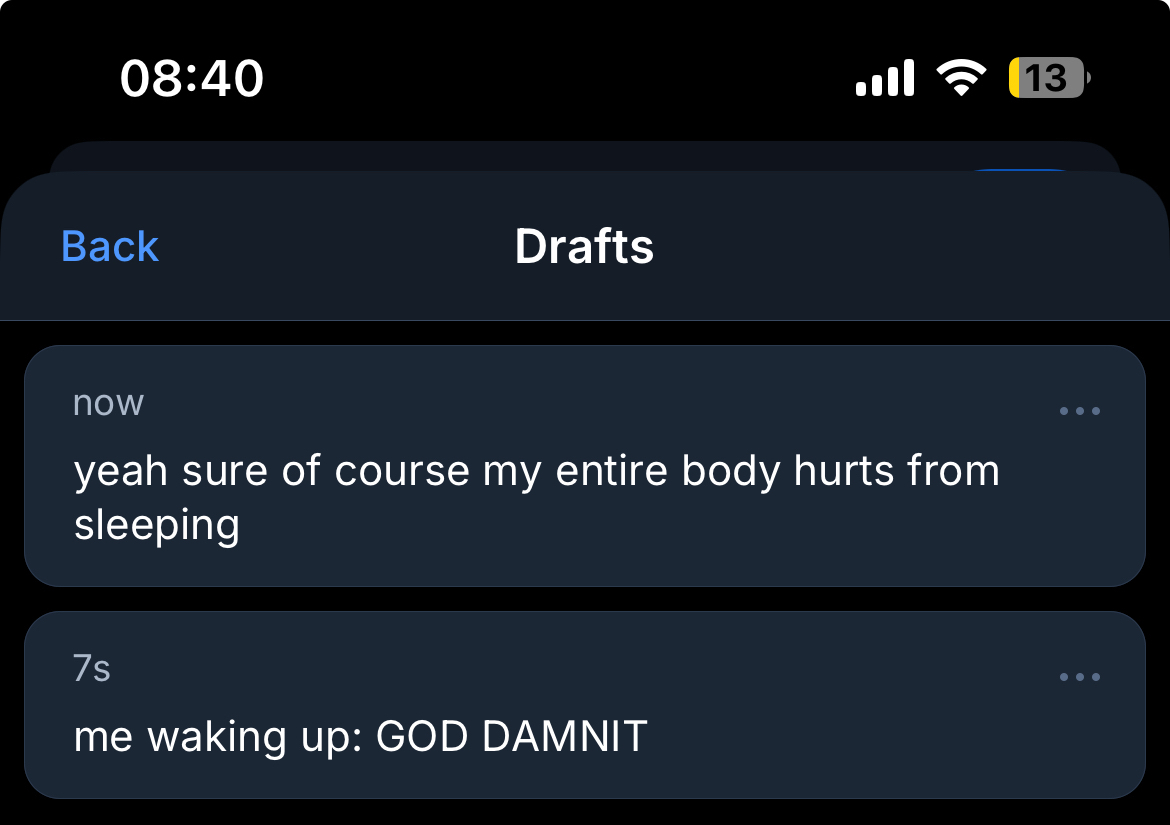Tap the Drafts header title
The image size is (1170, 825).
coord(584,246)
